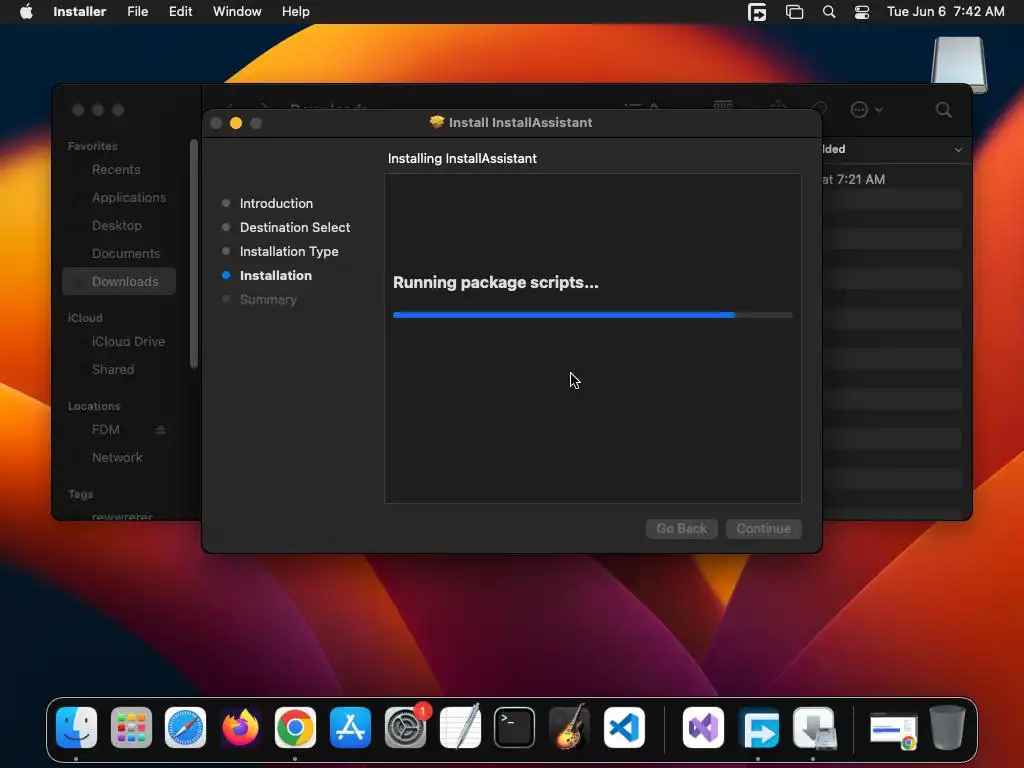The image size is (1024, 768).
Task: Open the Finder action menu with ellipsis icon
Action: point(866,110)
